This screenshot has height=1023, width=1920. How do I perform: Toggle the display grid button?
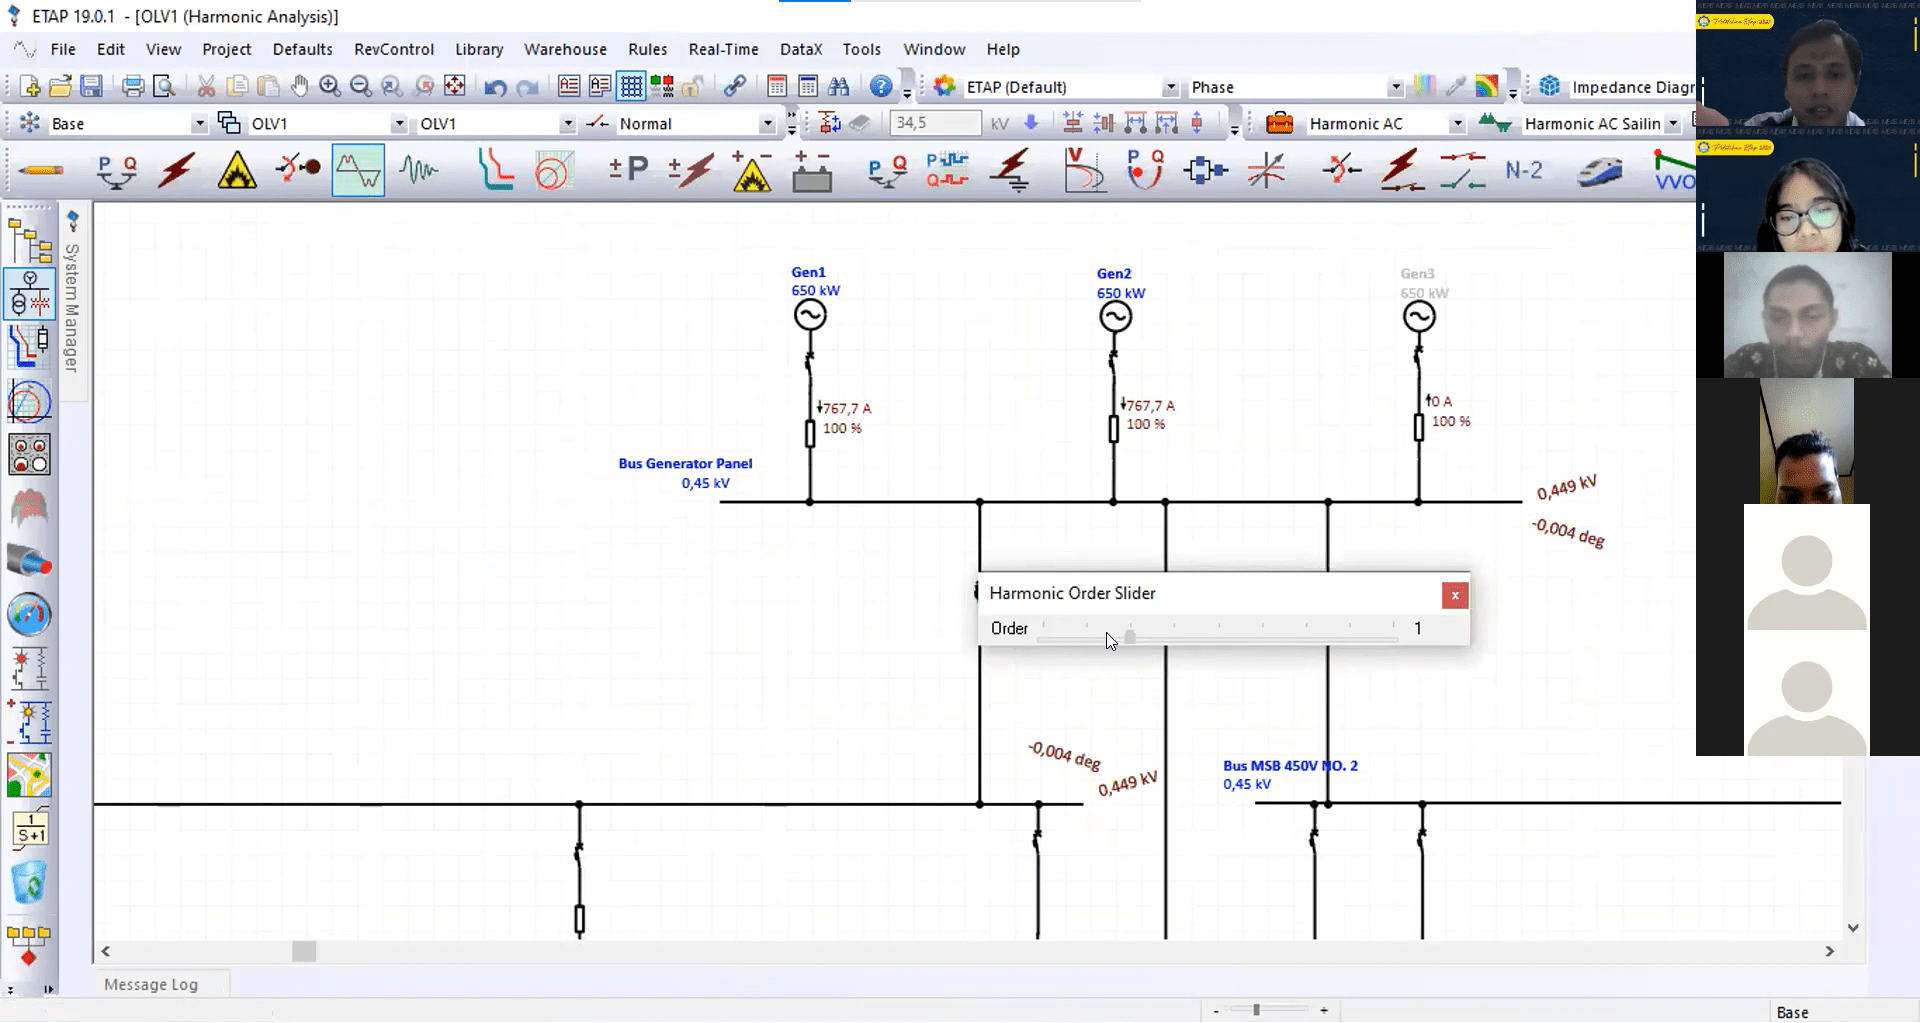click(x=631, y=87)
